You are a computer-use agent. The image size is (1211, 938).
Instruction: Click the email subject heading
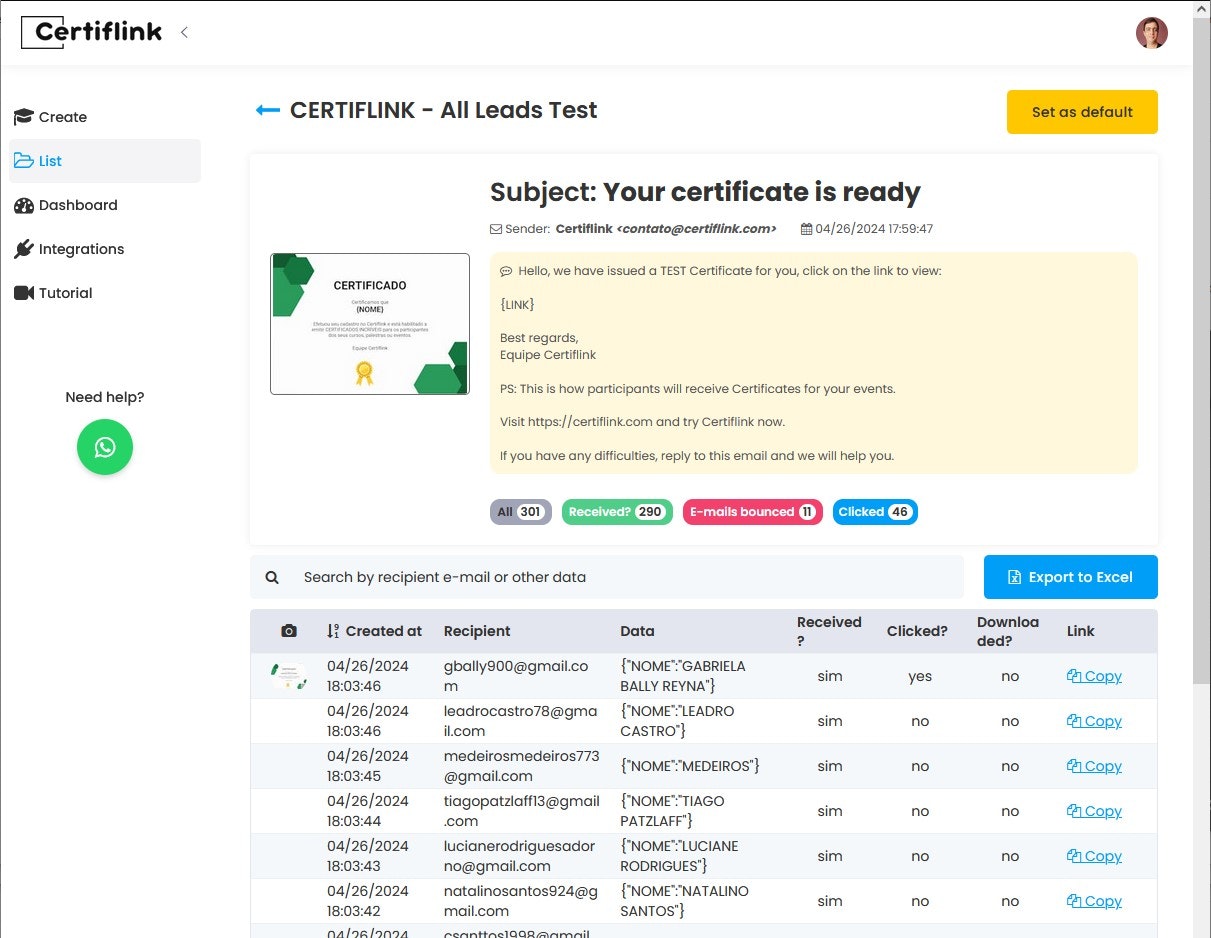(705, 192)
